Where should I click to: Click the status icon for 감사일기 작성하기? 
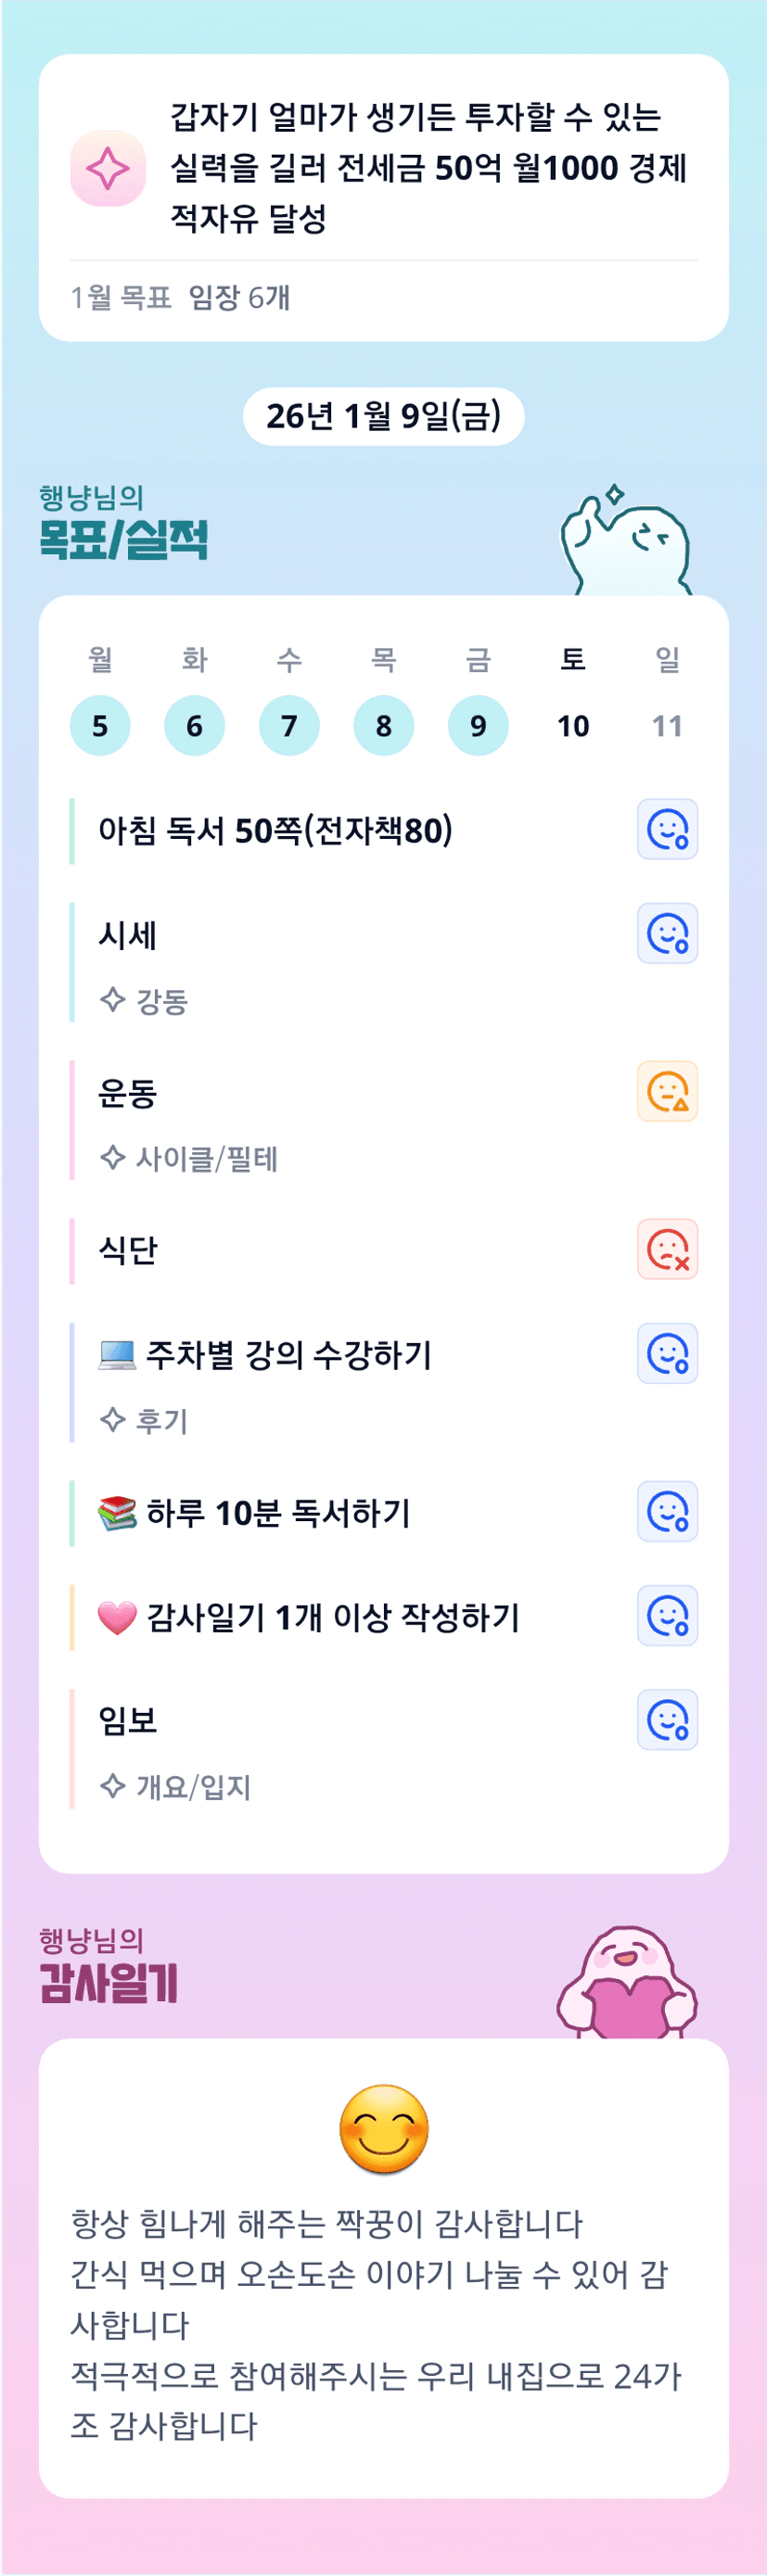[667, 1615]
